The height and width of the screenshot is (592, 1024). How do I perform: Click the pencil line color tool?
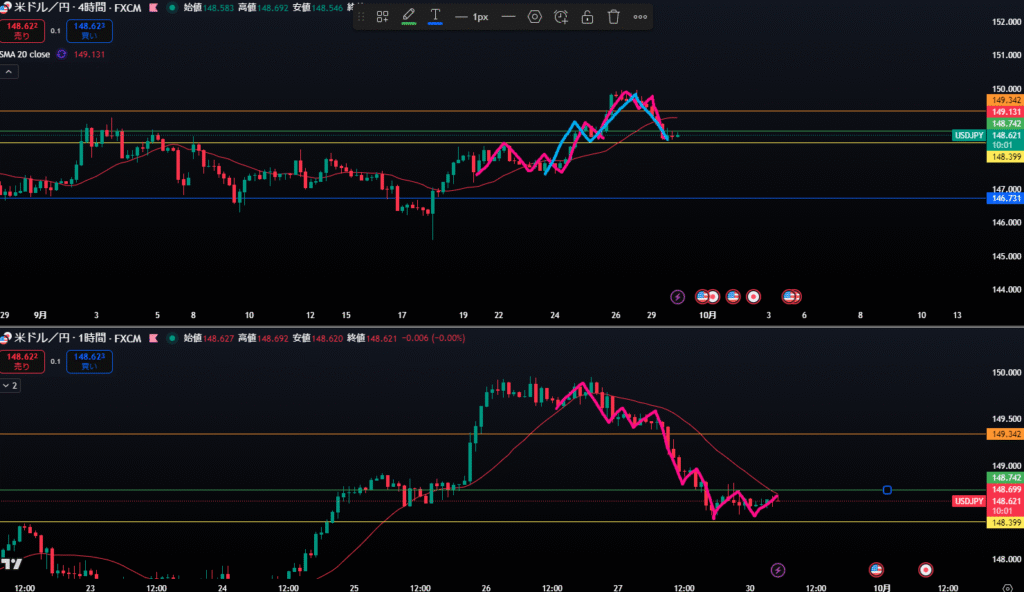[x=408, y=17]
